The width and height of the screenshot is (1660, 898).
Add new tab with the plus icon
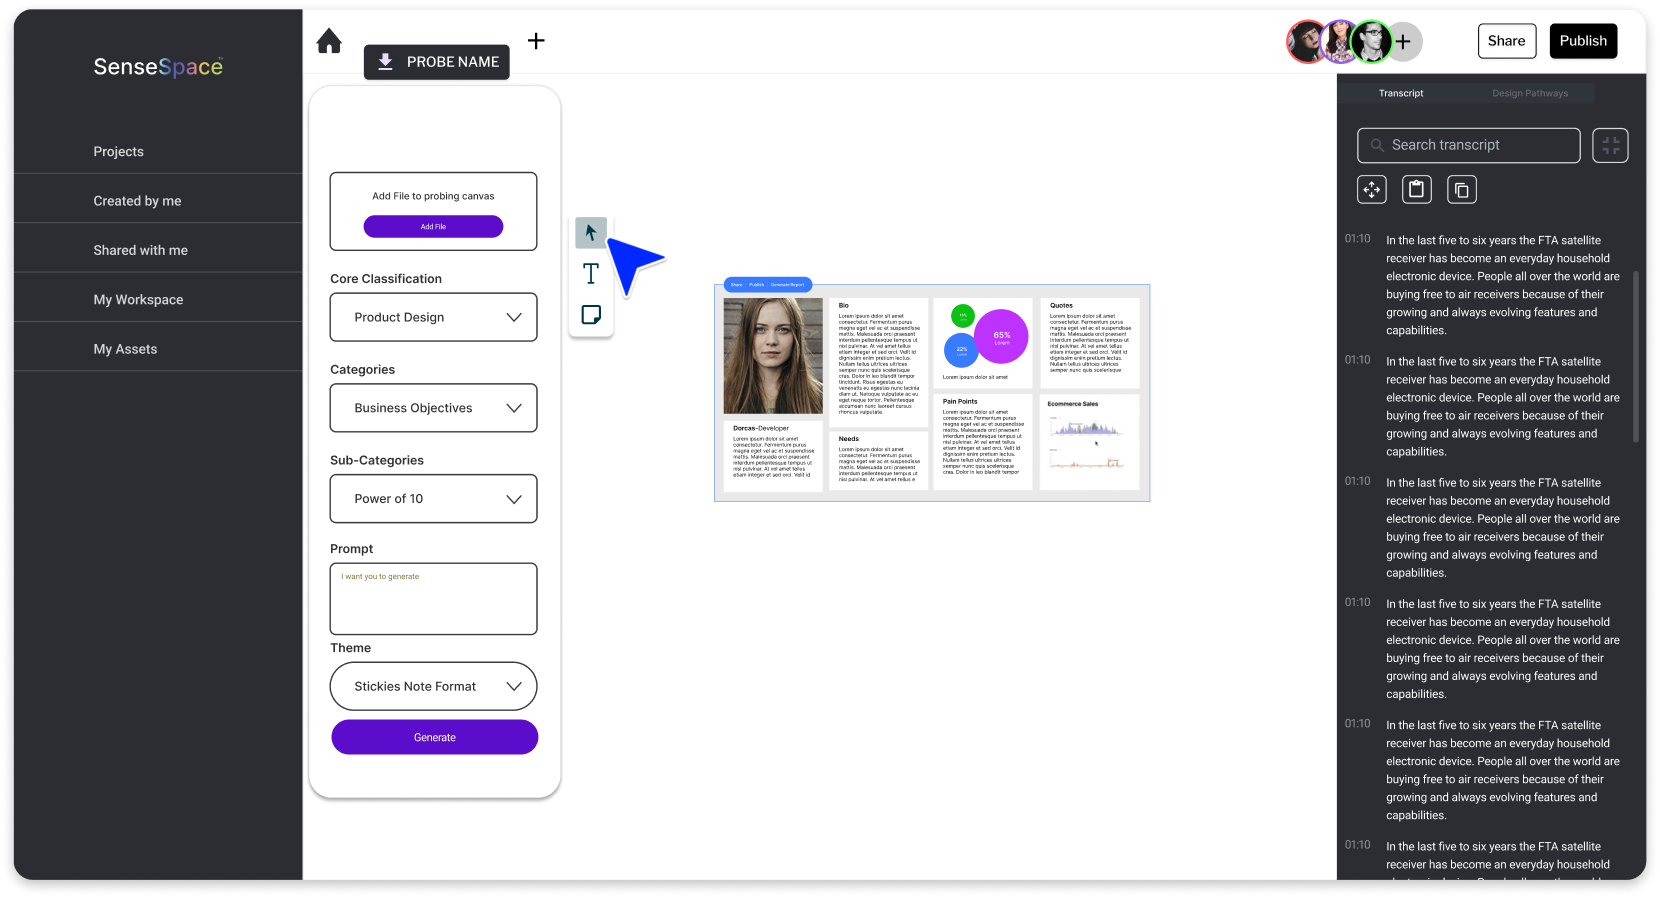[536, 41]
